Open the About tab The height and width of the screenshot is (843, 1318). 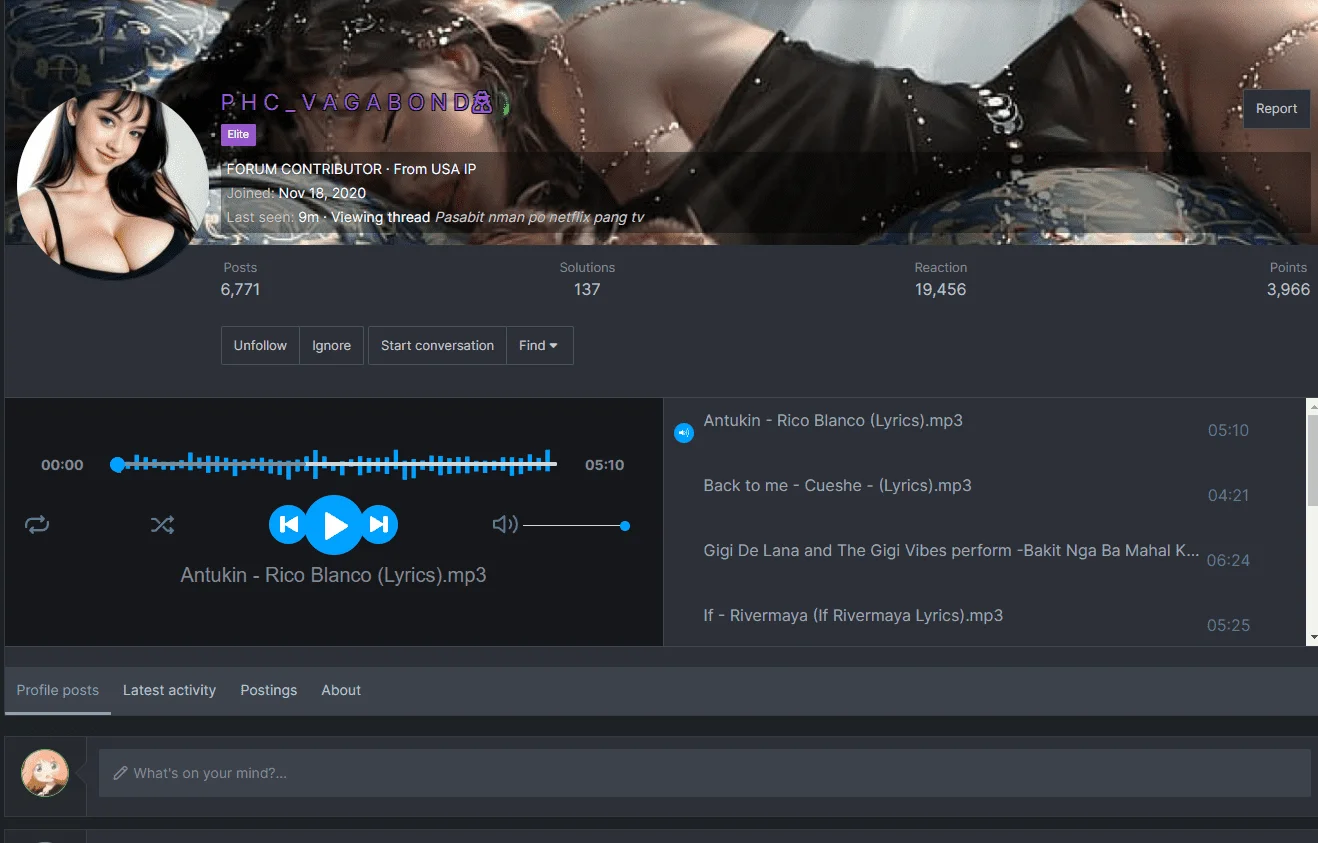click(341, 690)
